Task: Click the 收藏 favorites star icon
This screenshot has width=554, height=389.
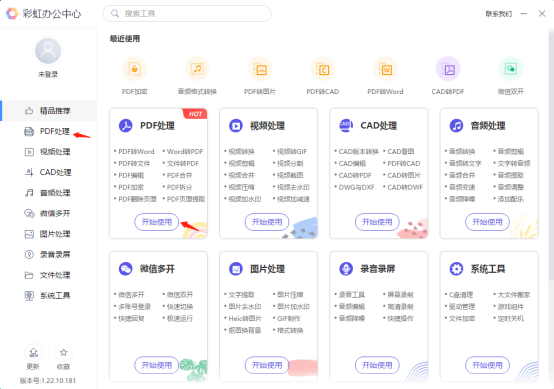Action: point(64,352)
